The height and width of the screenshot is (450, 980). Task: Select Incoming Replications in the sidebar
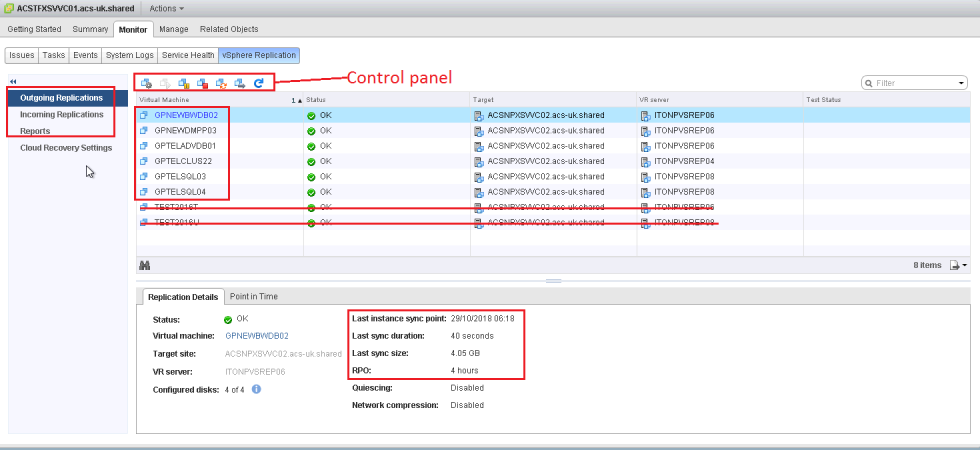pos(62,115)
